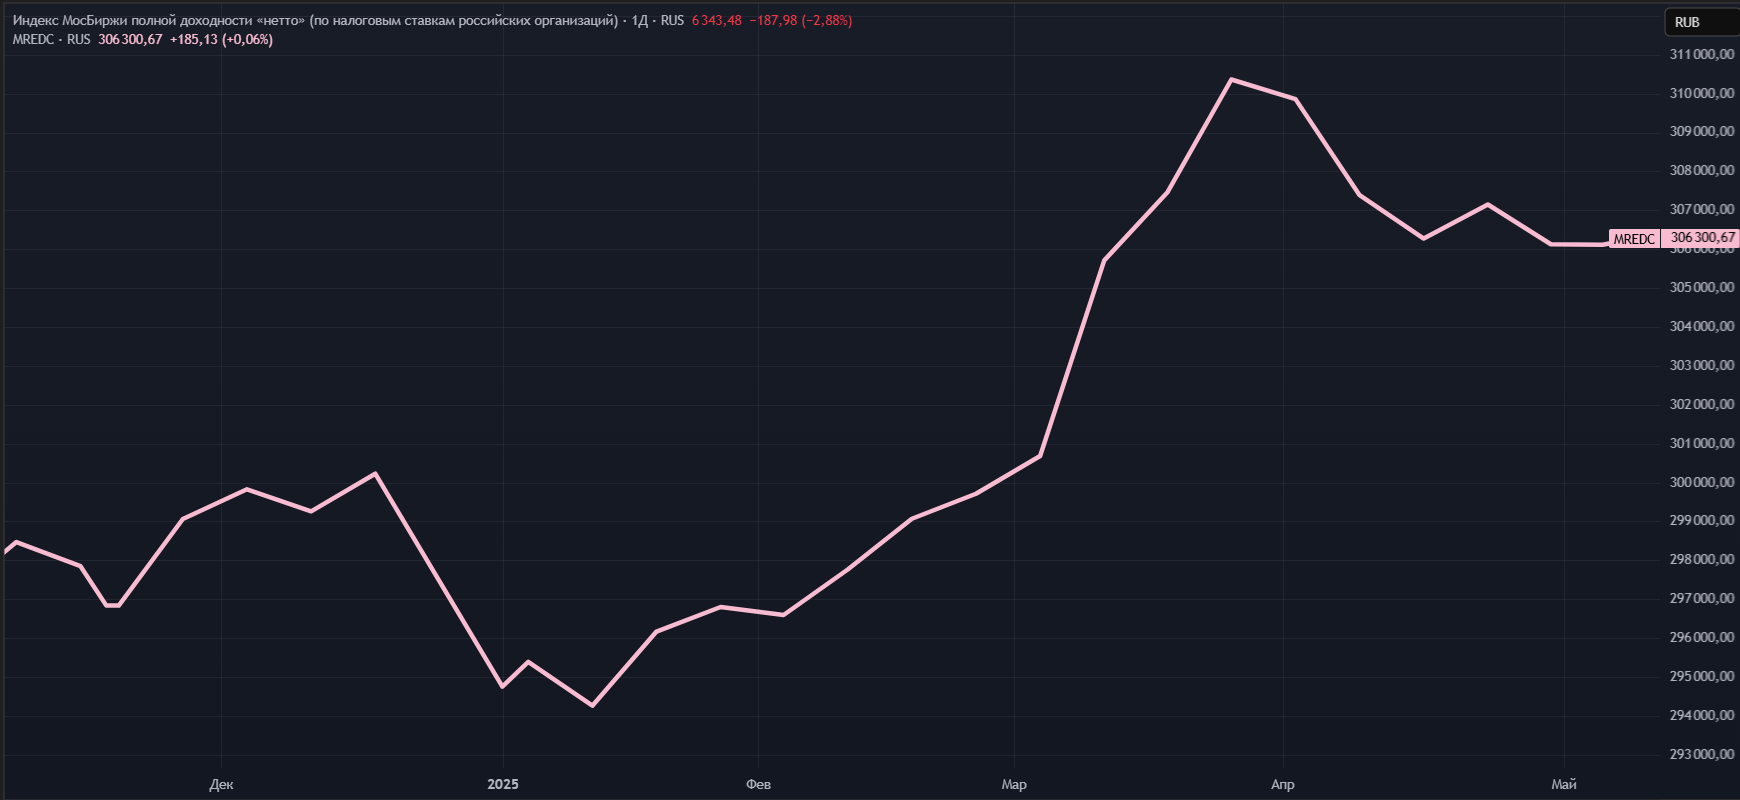The height and width of the screenshot is (800, 1740).
Task: Click the МосБиржи index title in the legend
Action: pos(314,20)
